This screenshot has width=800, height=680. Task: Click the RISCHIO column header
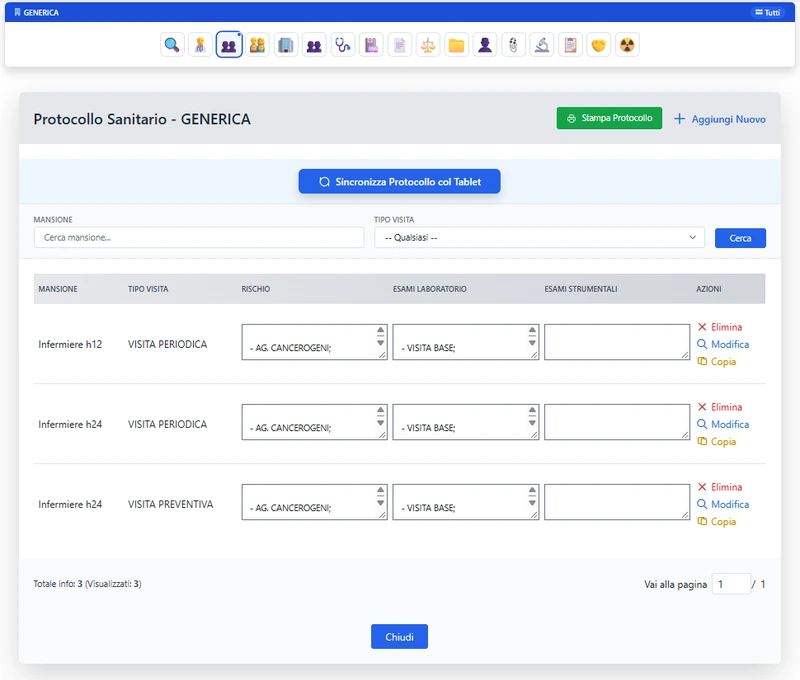tap(256, 289)
